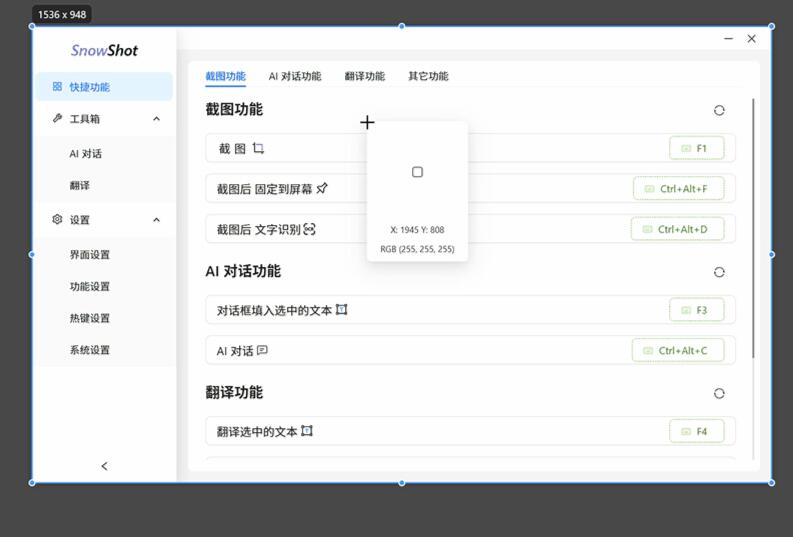This screenshot has height=537, width=793.
Task: Click the chat bubble icon beside AI 对话 row
Action: [262, 350]
